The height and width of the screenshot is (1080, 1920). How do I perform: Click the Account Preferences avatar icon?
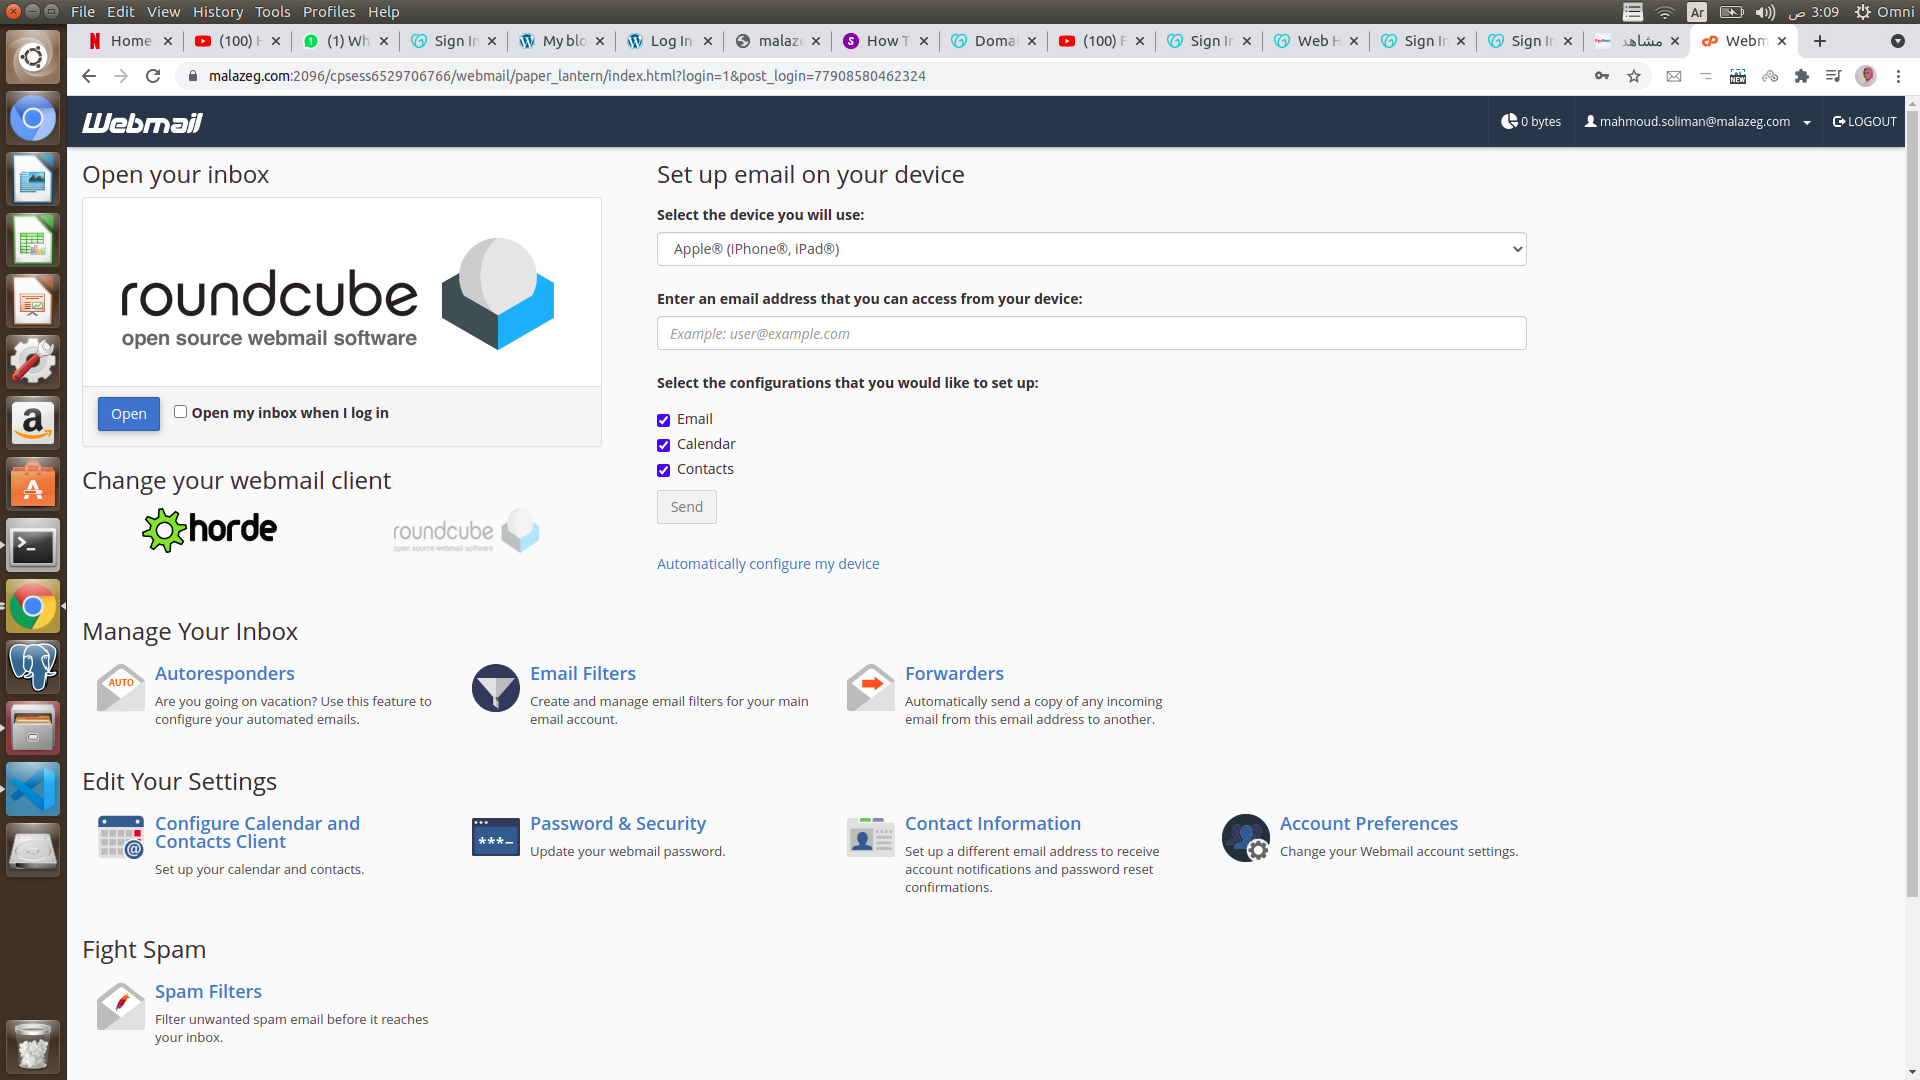[1246, 838]
